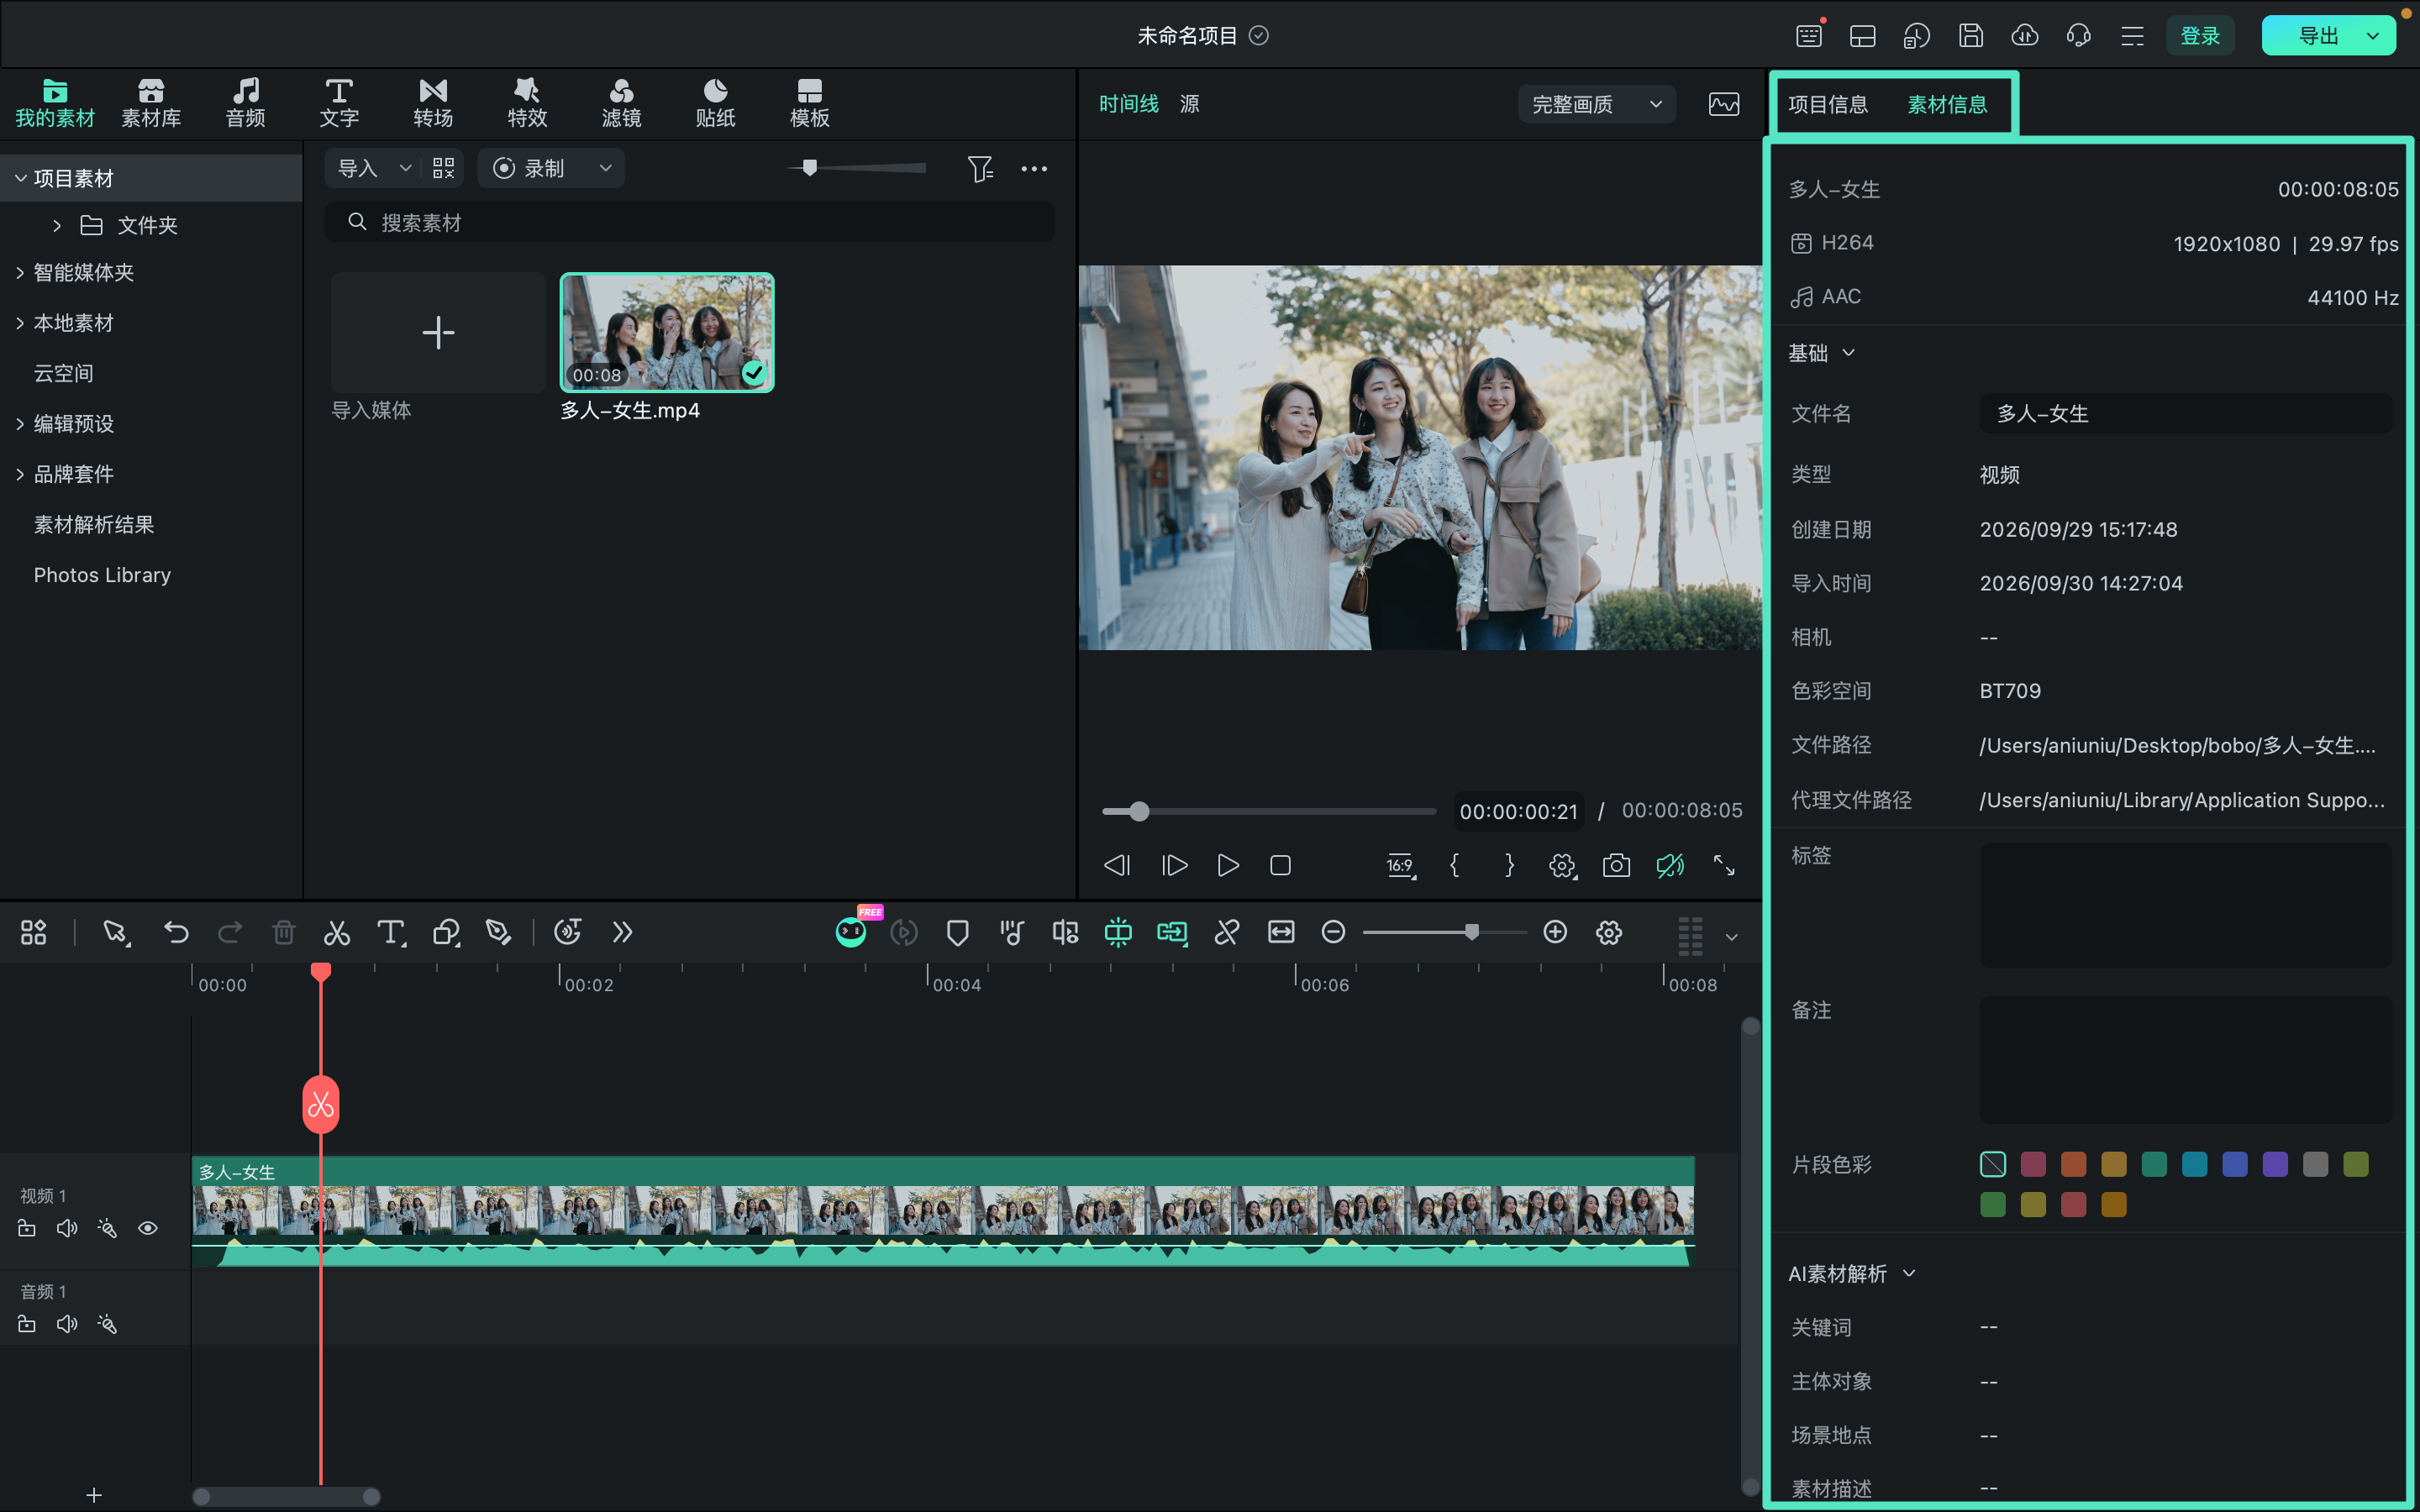The width and height of the screenshot is (2420, 1512).
Task: Zoom out the timeline with minus icon
Action: tap(1333, 933)
